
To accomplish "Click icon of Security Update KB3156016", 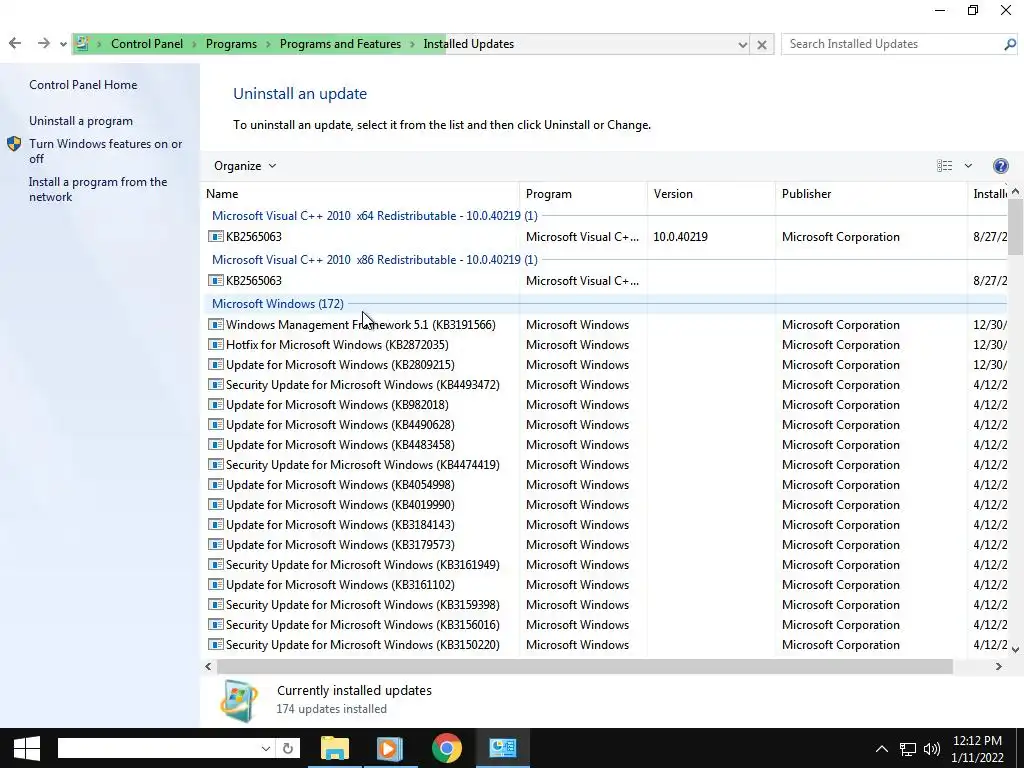I will (216, 624).
